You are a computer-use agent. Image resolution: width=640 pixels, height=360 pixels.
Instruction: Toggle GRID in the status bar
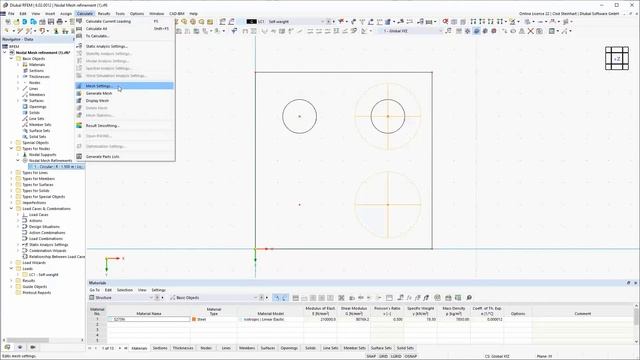(x=383, y=356)
